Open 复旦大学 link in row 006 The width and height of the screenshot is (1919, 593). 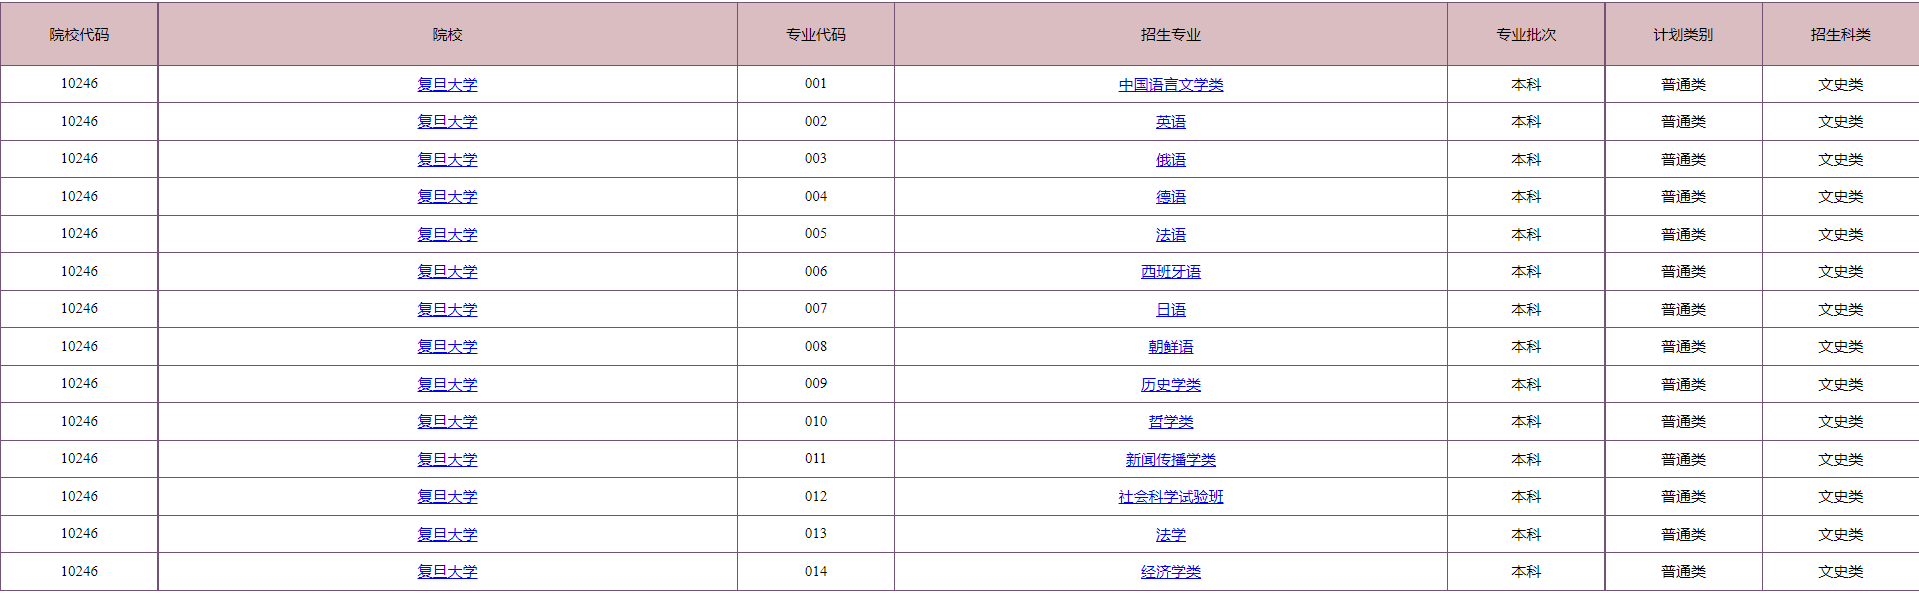(x=447, y=272)
